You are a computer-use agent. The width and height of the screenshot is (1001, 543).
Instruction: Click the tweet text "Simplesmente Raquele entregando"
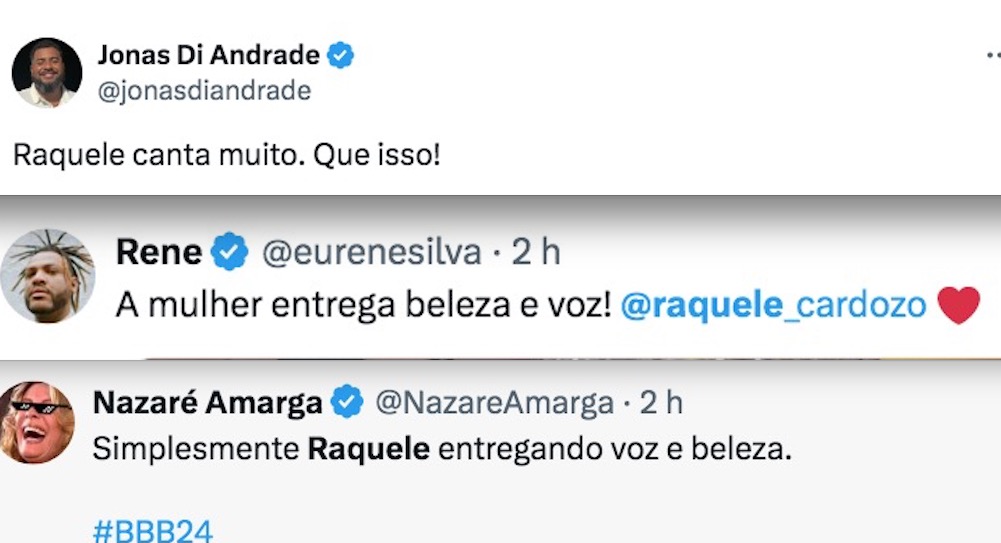tap(440, 450)
